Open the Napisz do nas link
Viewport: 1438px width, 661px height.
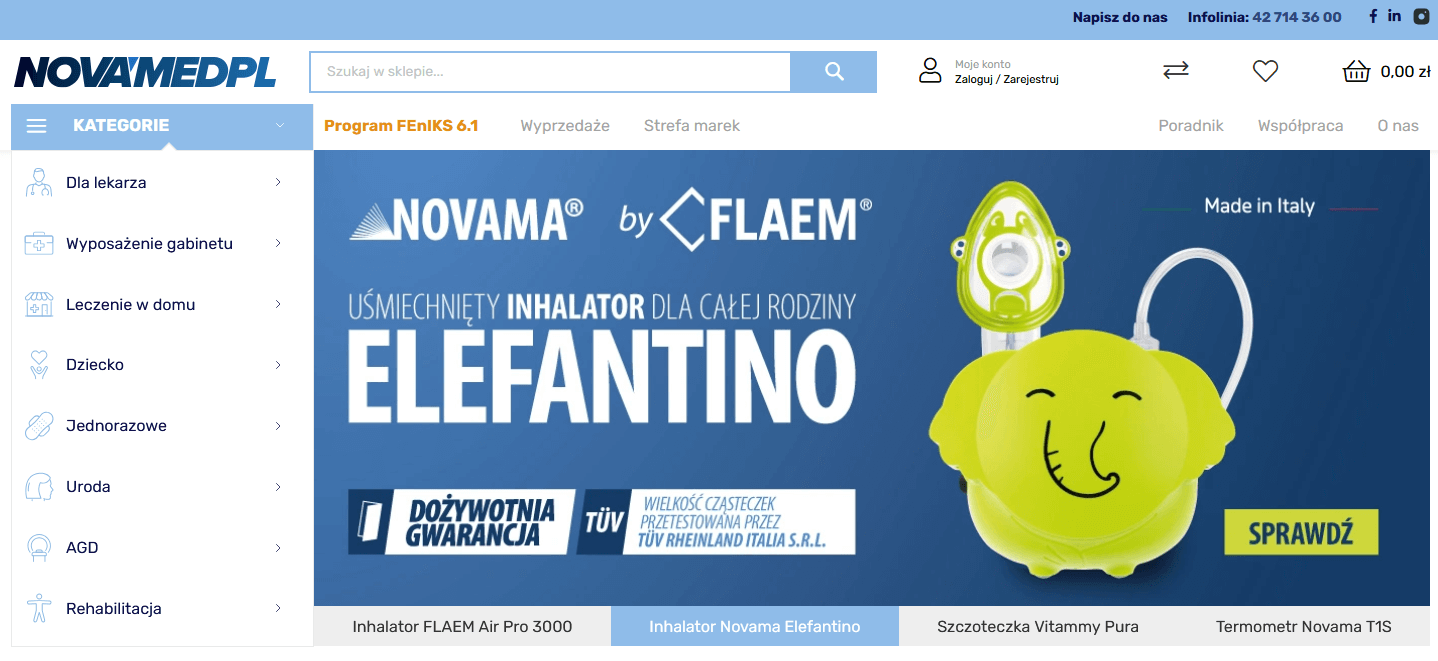tap(1120, 17)
